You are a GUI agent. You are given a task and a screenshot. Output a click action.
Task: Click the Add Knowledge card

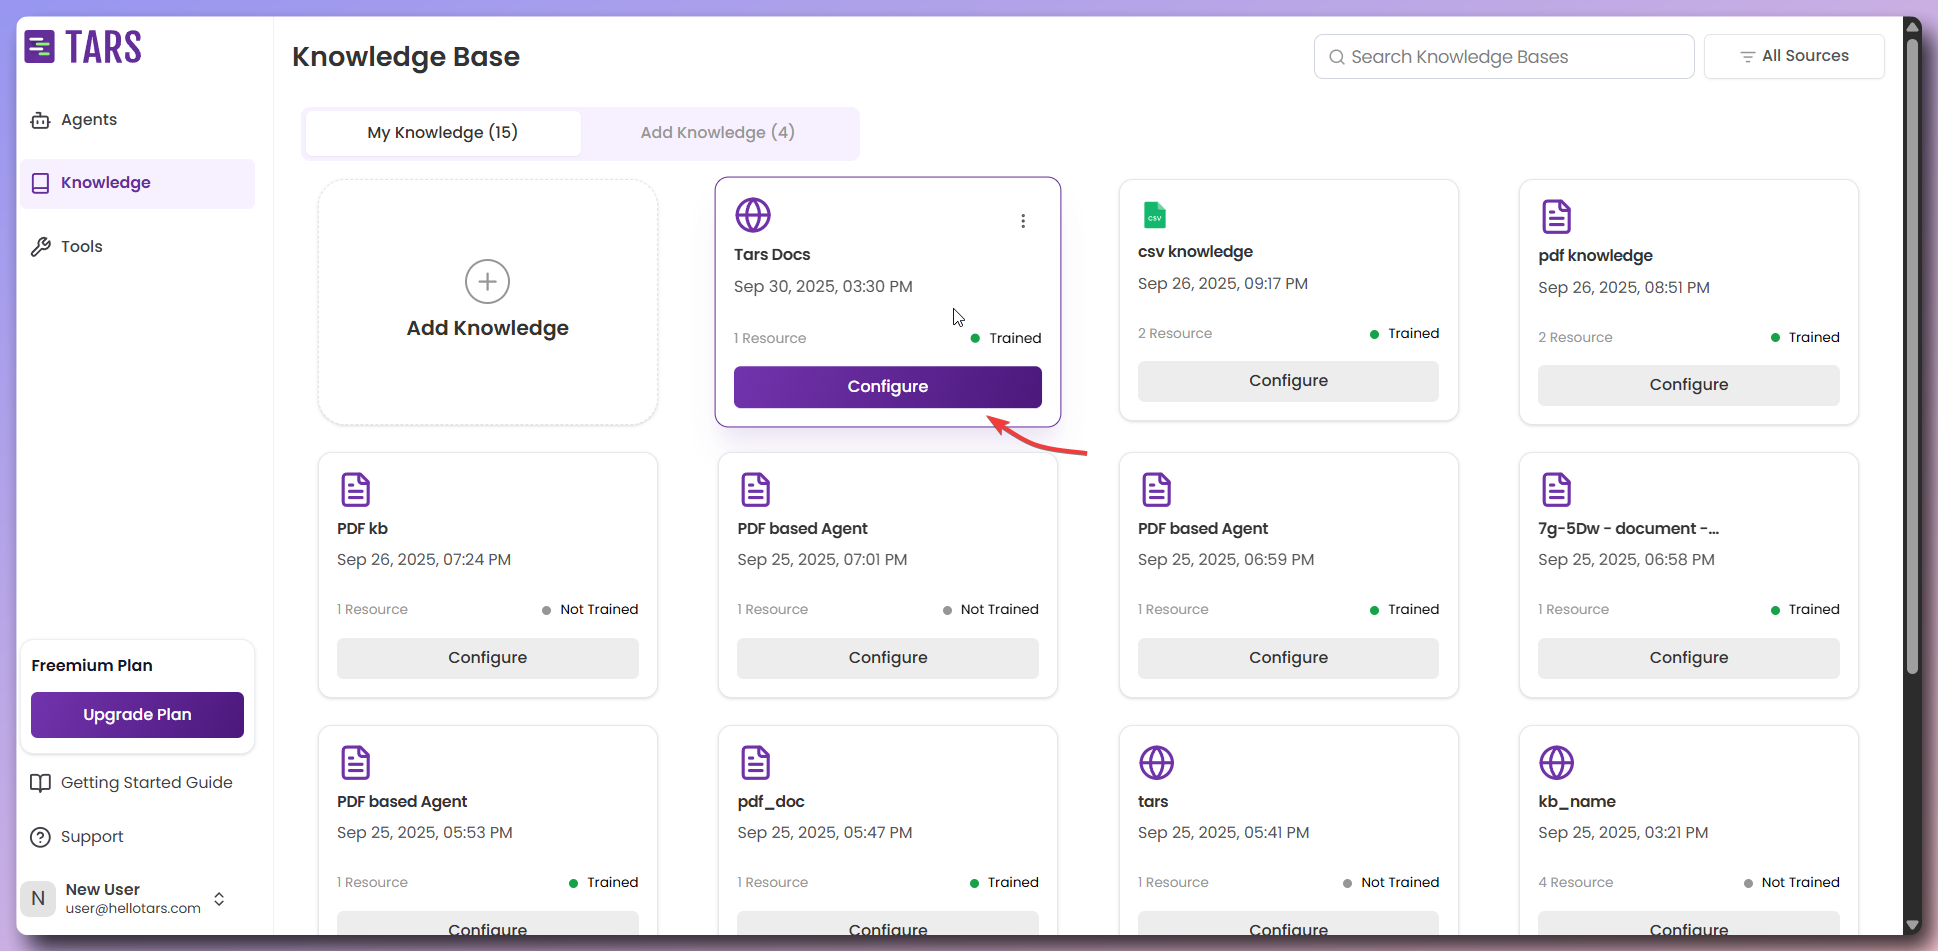pos(487,302)
